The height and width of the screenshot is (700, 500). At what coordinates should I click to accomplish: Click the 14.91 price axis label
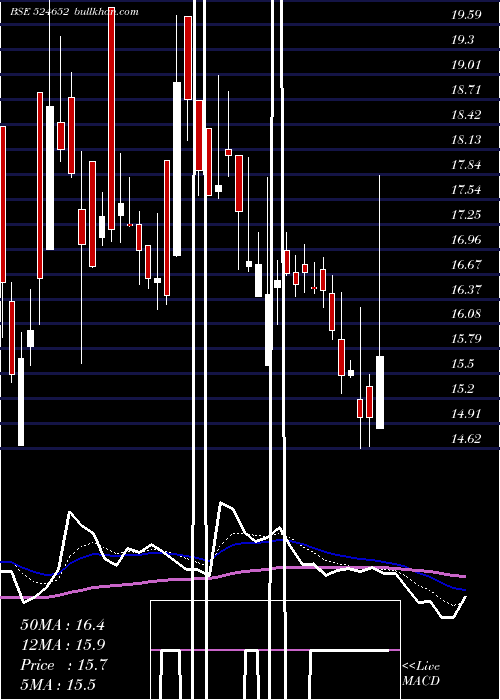point(466,413)
